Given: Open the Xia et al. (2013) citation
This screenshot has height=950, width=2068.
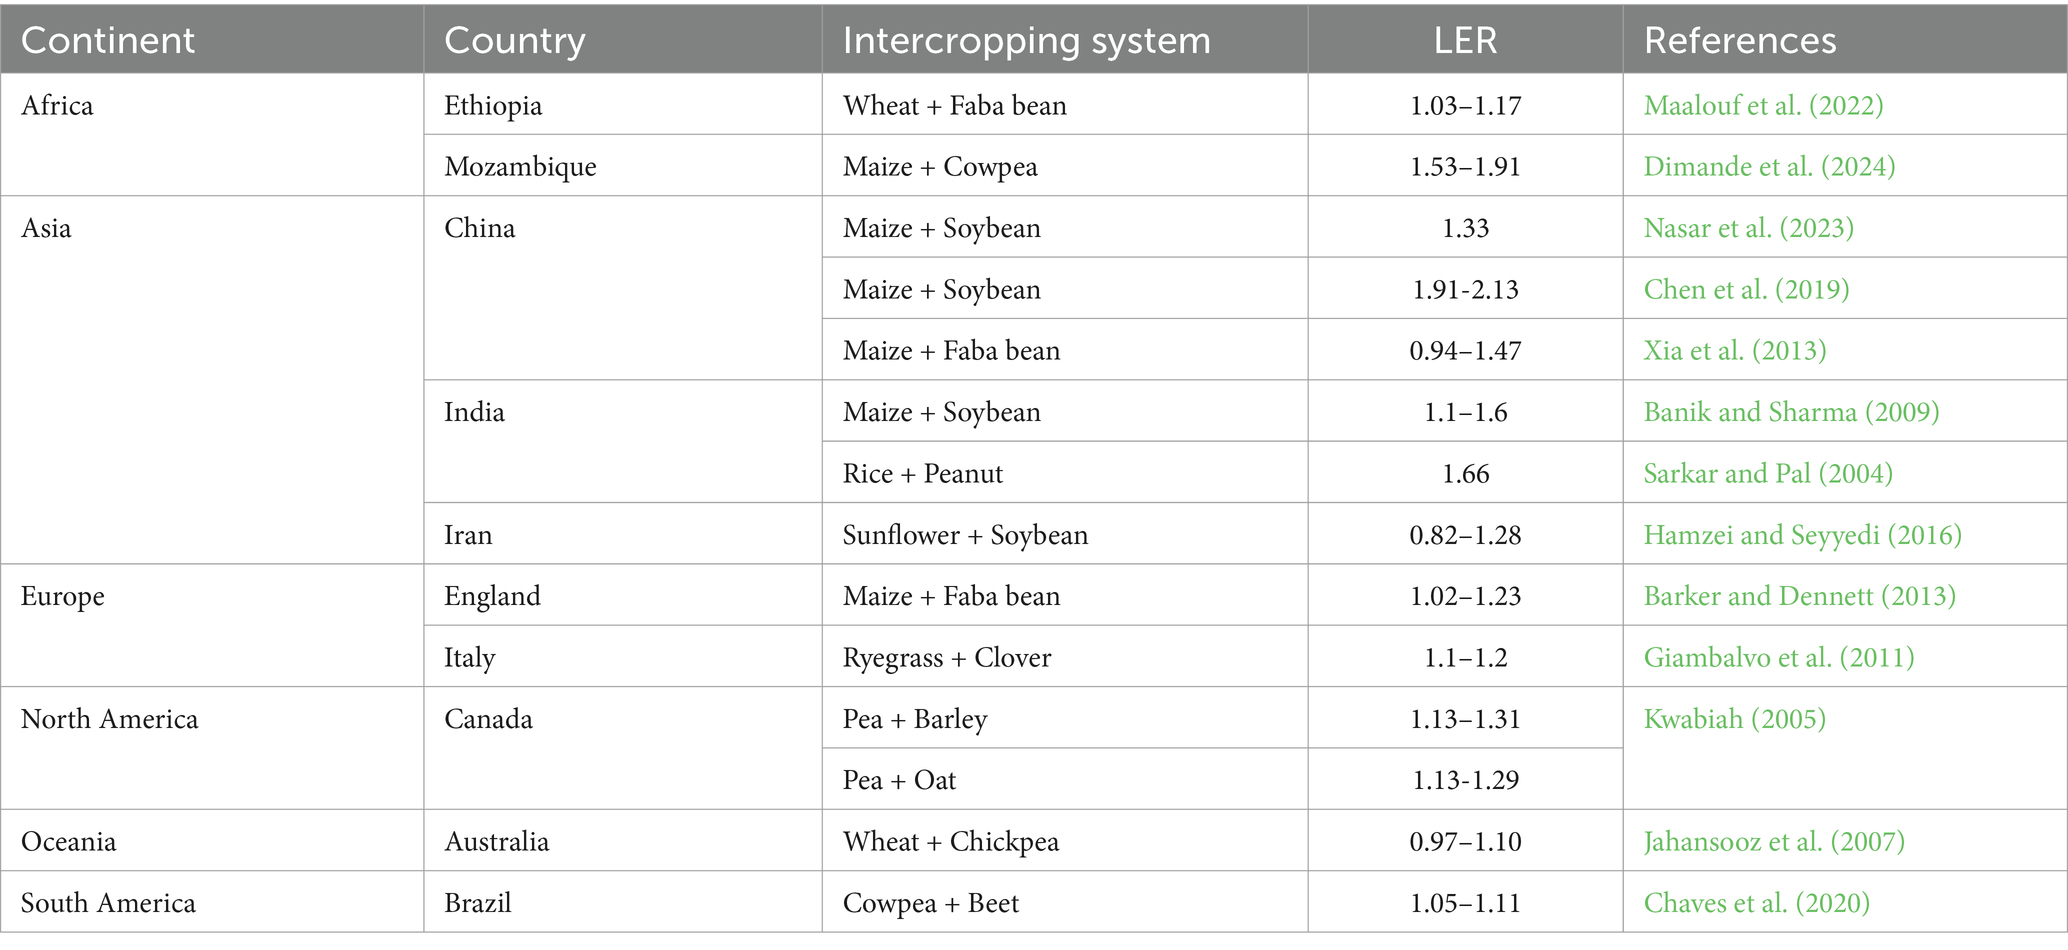Looking at the screenshot, I should 1734,350.
